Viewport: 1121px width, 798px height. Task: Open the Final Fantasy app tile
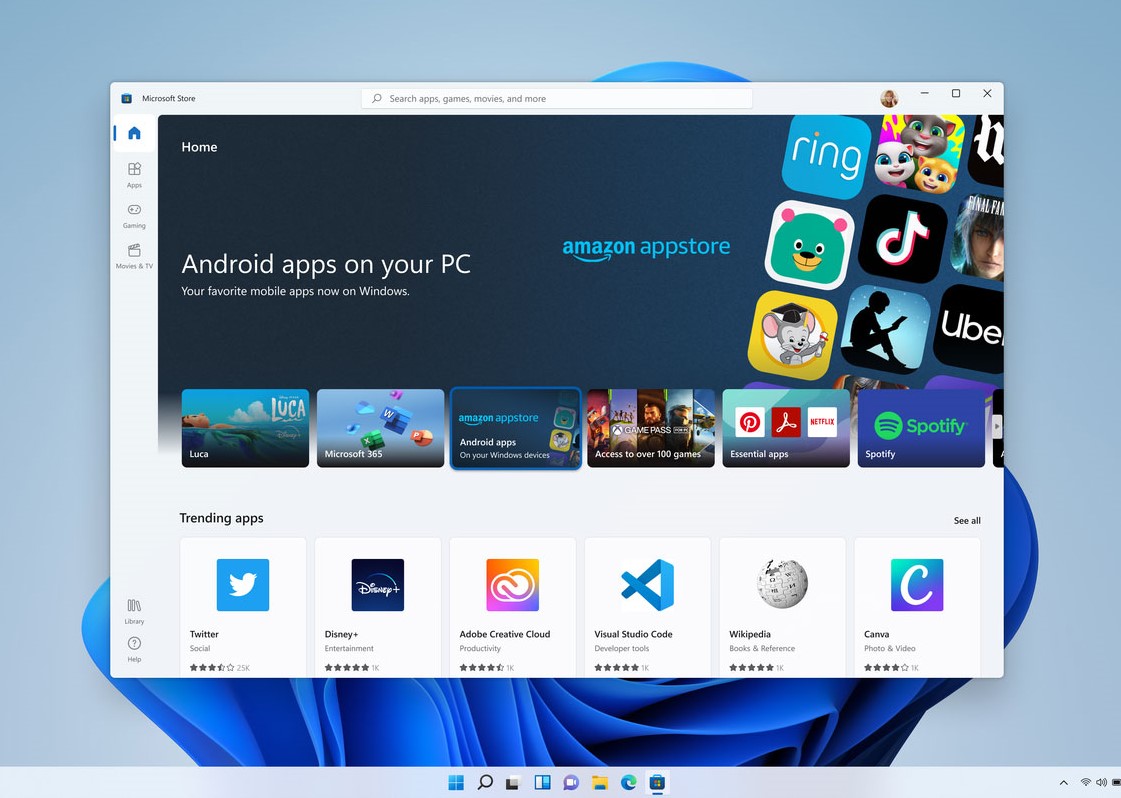click(x=977, y=237)
